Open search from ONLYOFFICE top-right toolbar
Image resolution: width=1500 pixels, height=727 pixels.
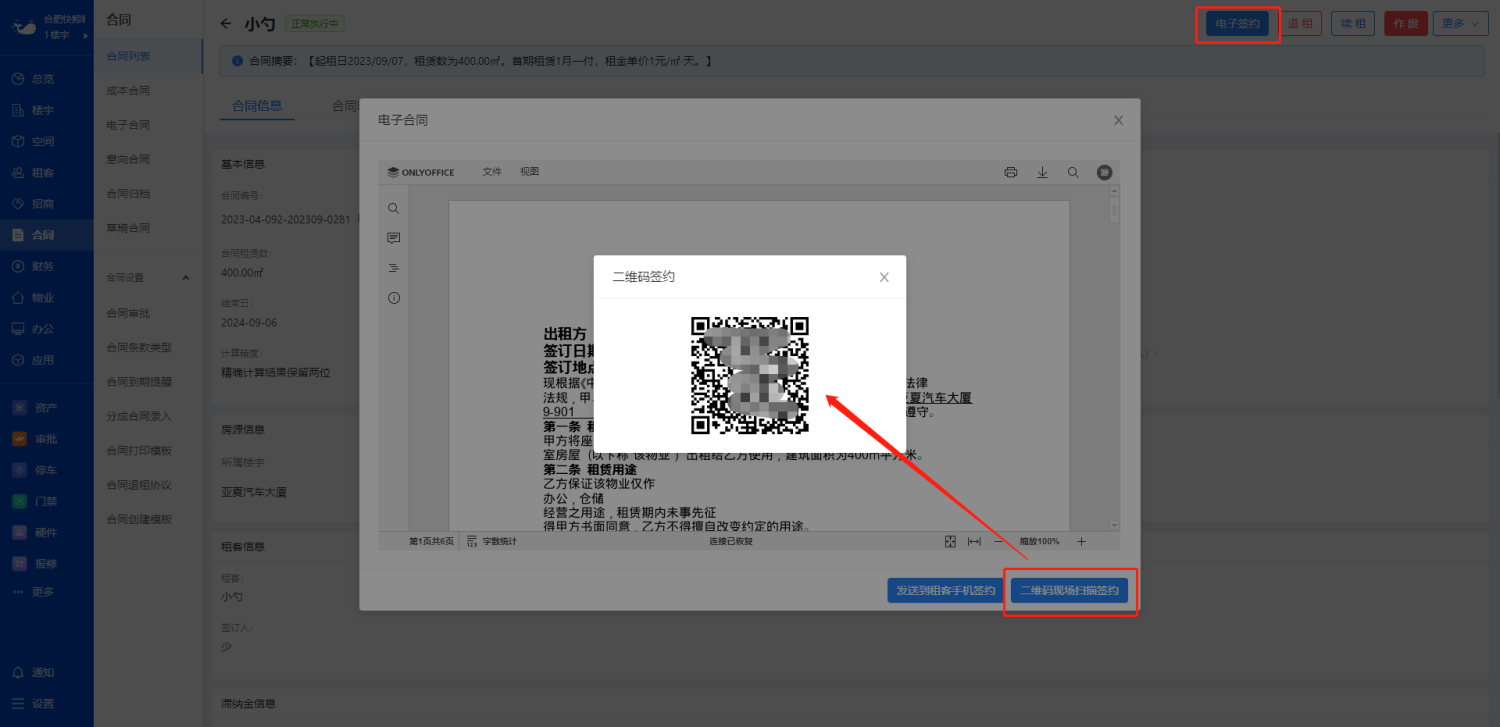(x=1073, y=172)
